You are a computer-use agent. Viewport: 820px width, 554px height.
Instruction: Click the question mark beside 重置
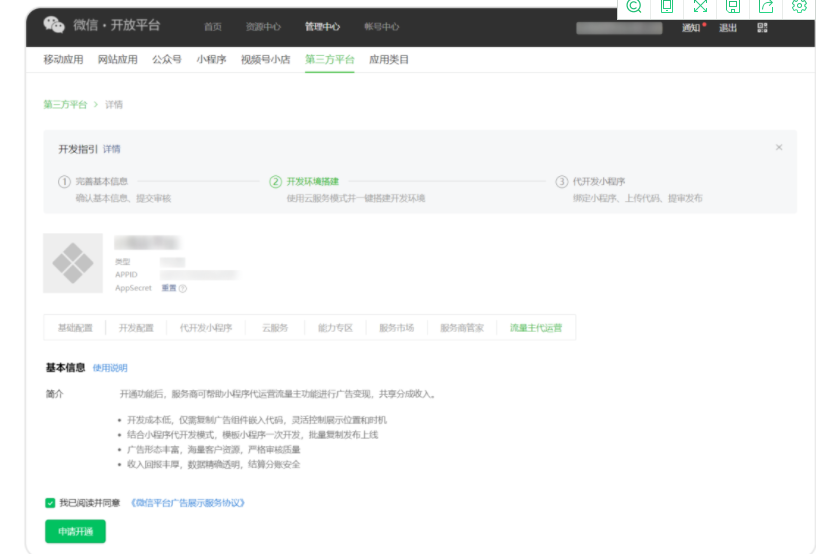point(183,288)
